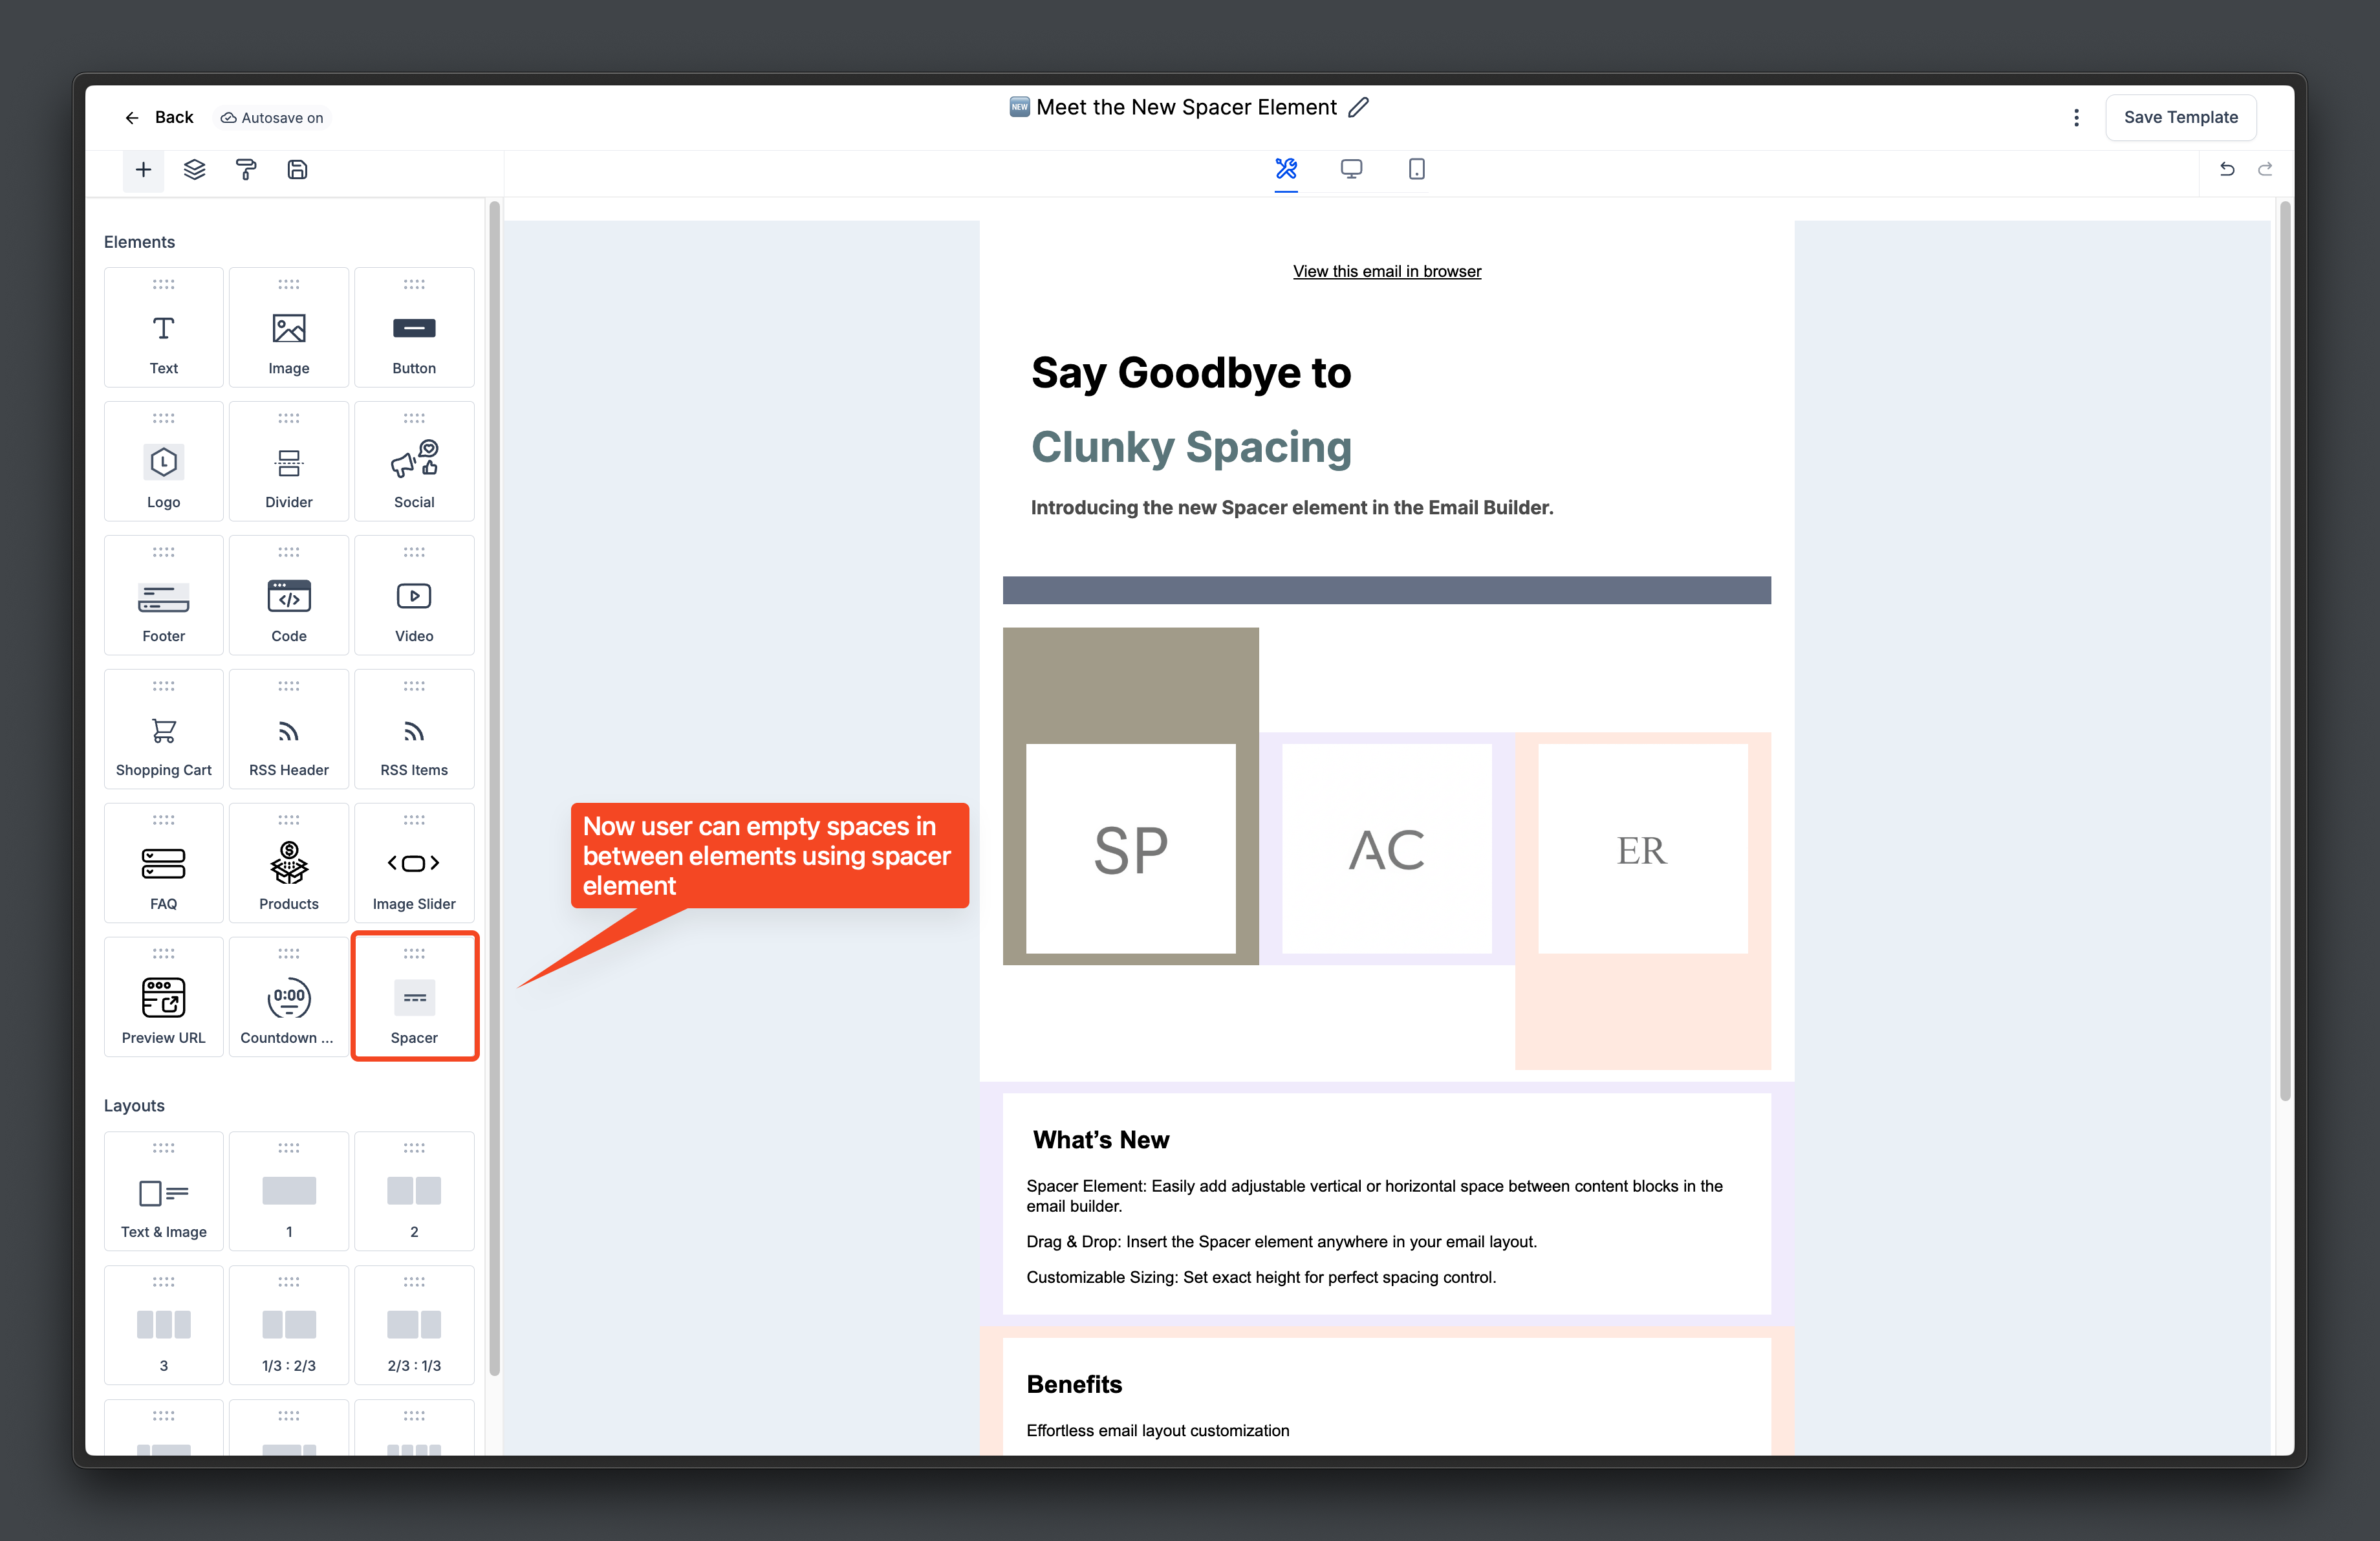Select the Social element
The height and width of the screenshot is (1541, 2380).
point(414,461)
